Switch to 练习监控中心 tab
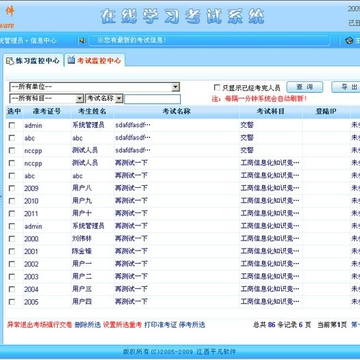The image size is (360, 360). click(33, 60)
